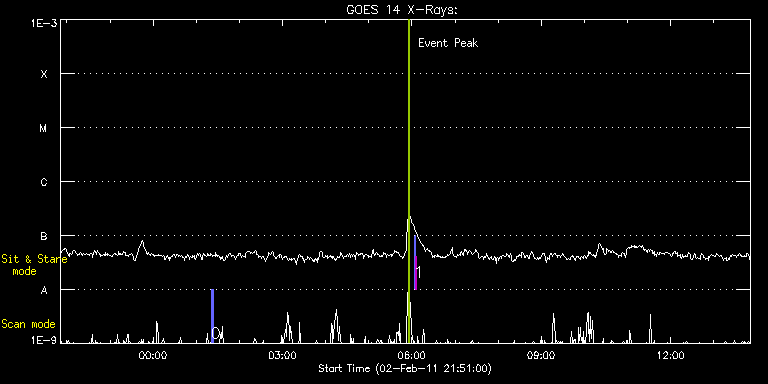
Task: Click the Start Time (02-Feb-11 21:51:00) caption
Action: [405, 368]
